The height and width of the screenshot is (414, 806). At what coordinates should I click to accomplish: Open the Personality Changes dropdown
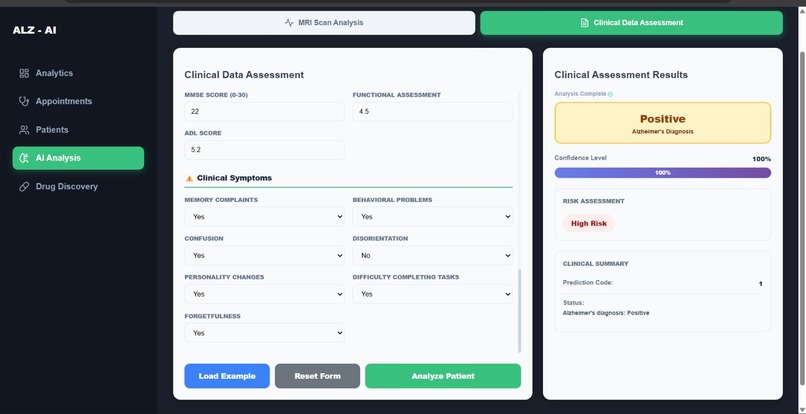coord(264,294)
